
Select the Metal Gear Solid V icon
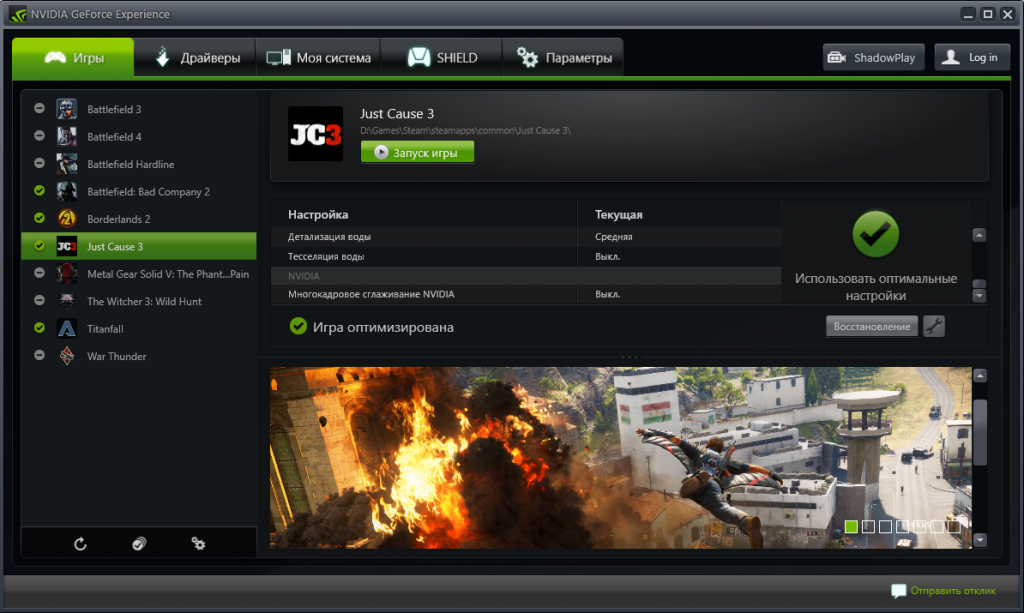tap(67, 274)
